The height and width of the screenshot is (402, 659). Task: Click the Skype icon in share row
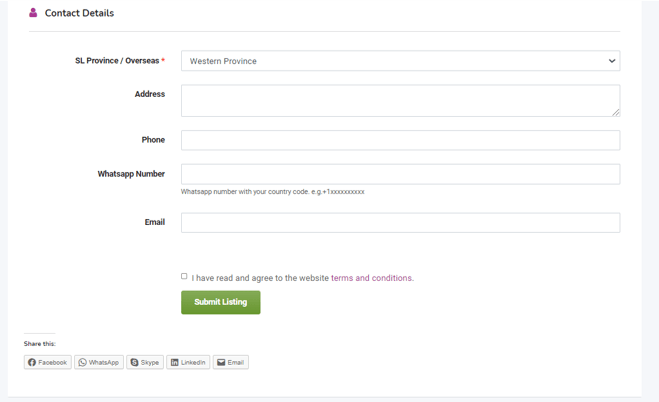[135, 363]
